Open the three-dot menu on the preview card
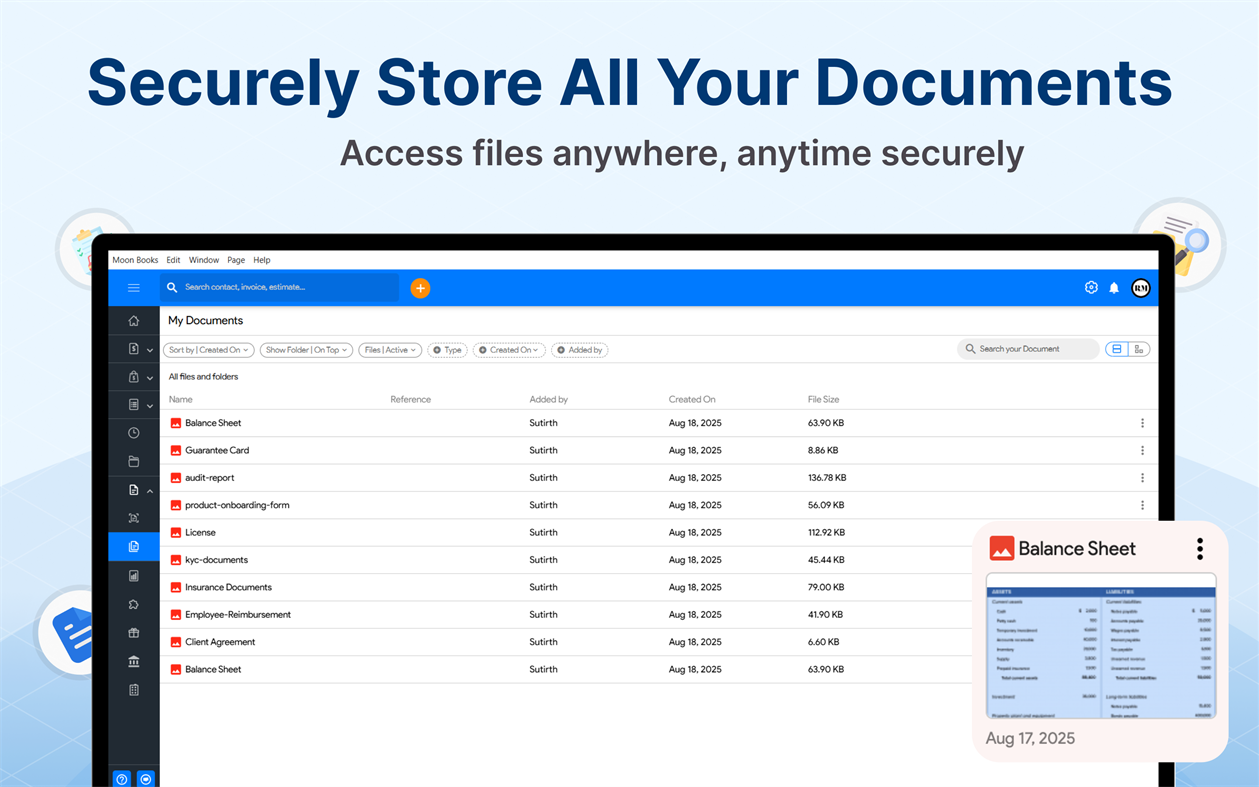Viewport: 1259px width, 787px height. click(x=1200, y=549)
